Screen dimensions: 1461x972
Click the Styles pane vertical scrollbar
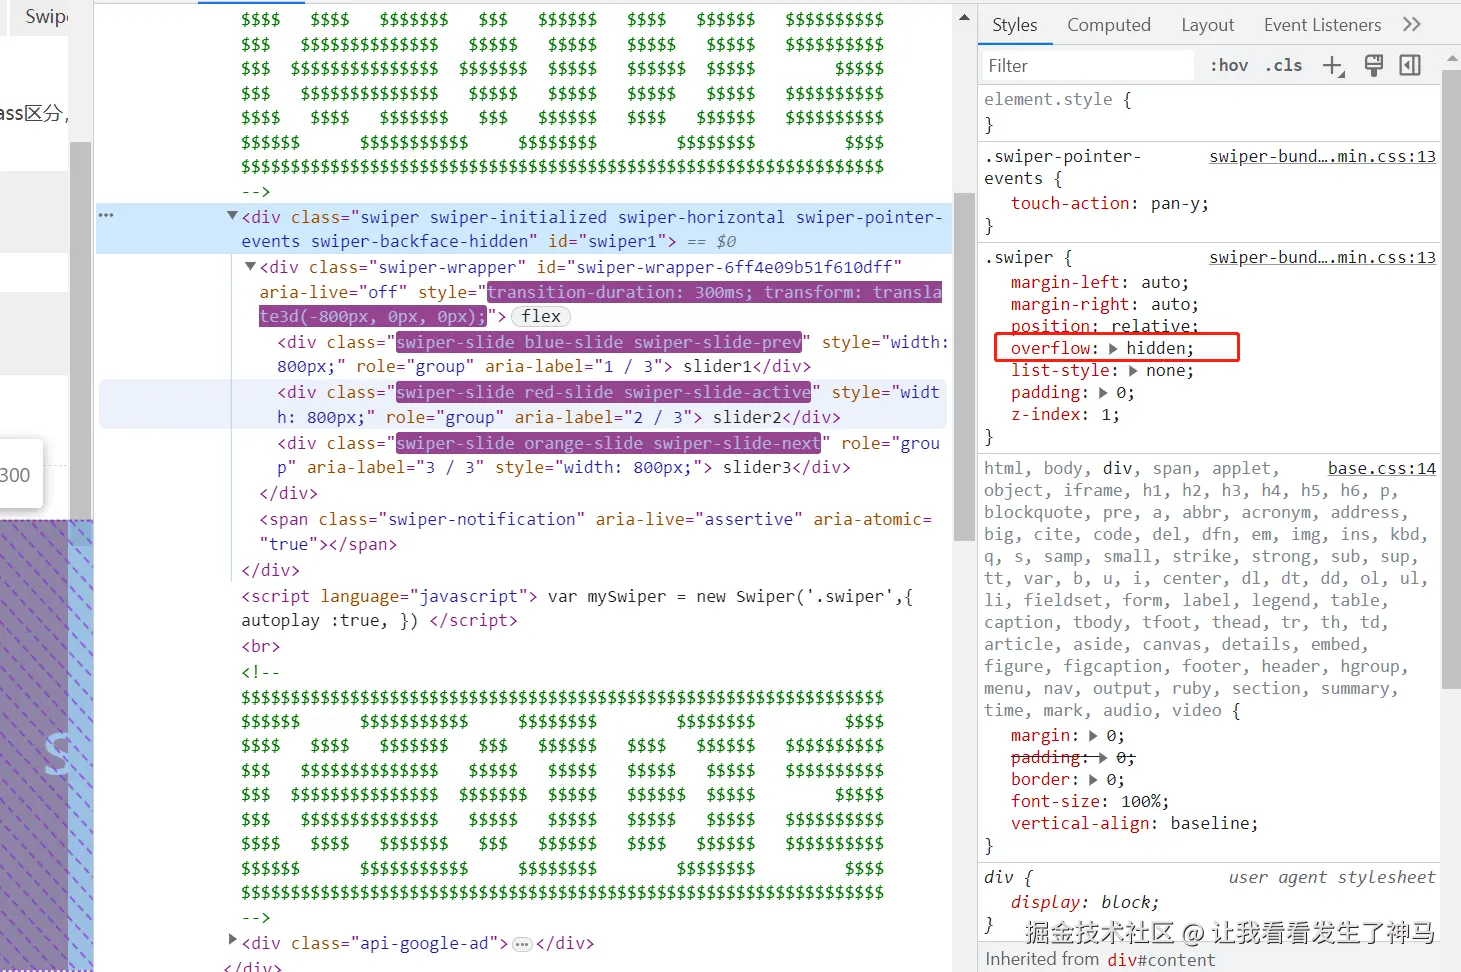click(x=1451, y=380)
